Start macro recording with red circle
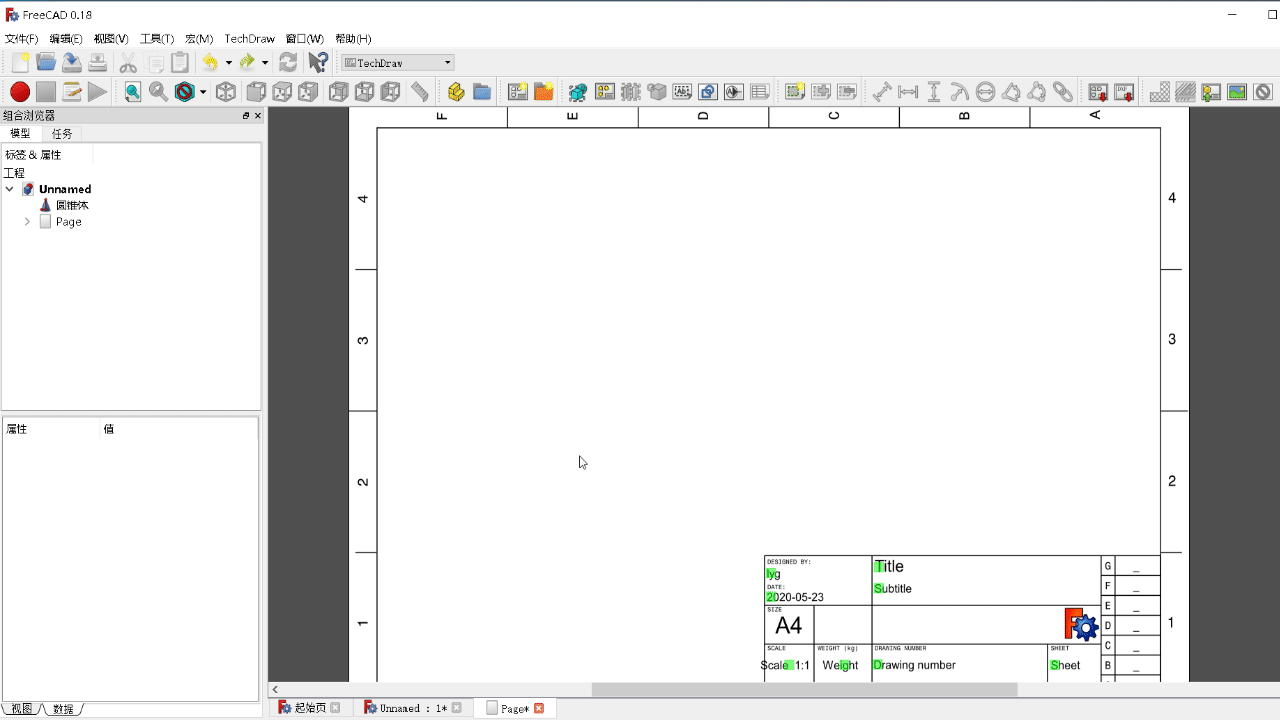 [x=20, y=92]
